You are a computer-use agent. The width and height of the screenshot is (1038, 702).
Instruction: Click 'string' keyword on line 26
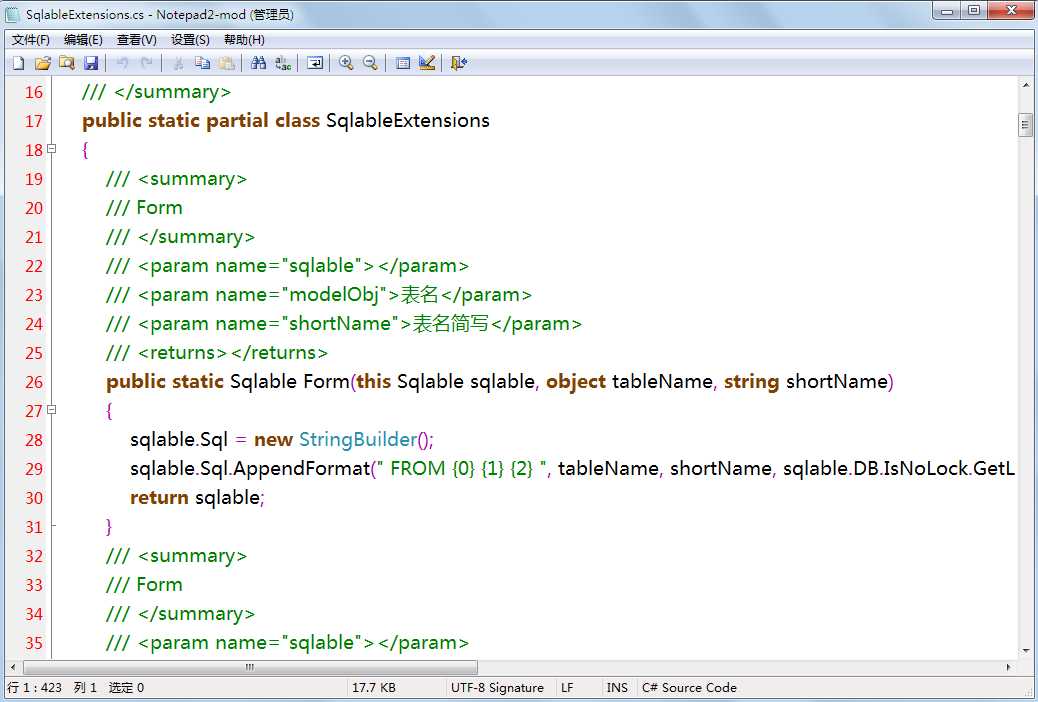(751, 382)
